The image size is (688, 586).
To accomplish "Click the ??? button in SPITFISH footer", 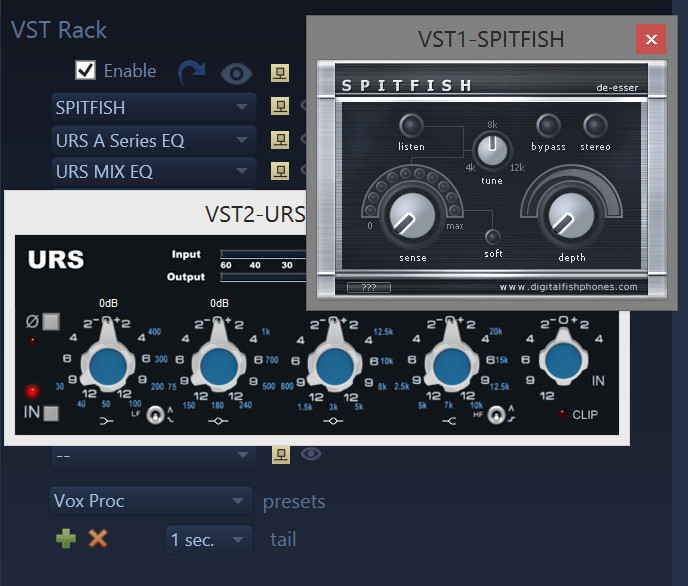I will point(369,287).
